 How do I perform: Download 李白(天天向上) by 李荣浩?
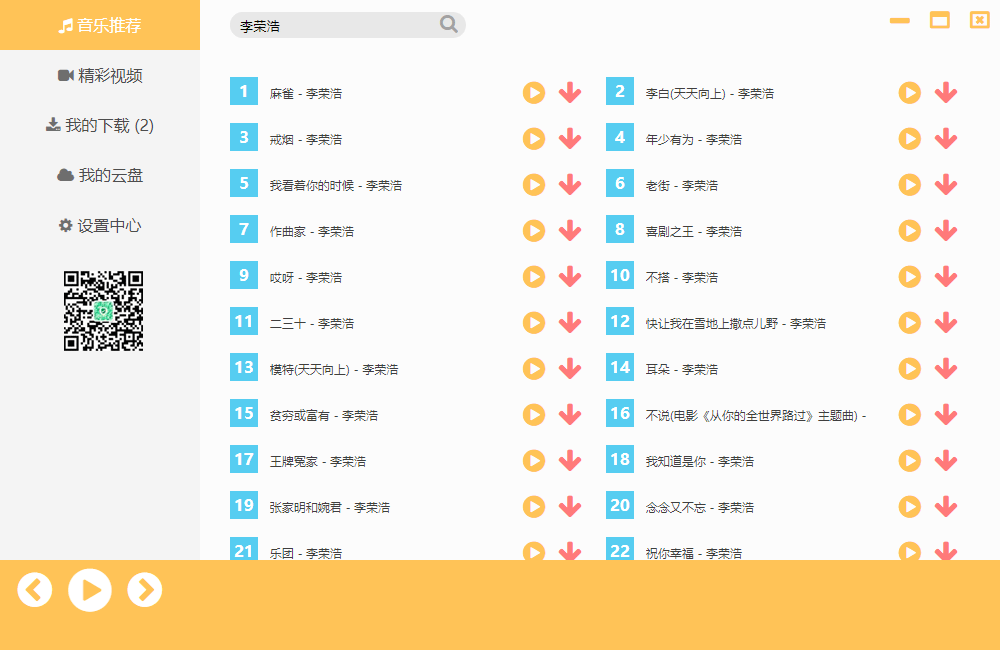click(x=945, y=92)
